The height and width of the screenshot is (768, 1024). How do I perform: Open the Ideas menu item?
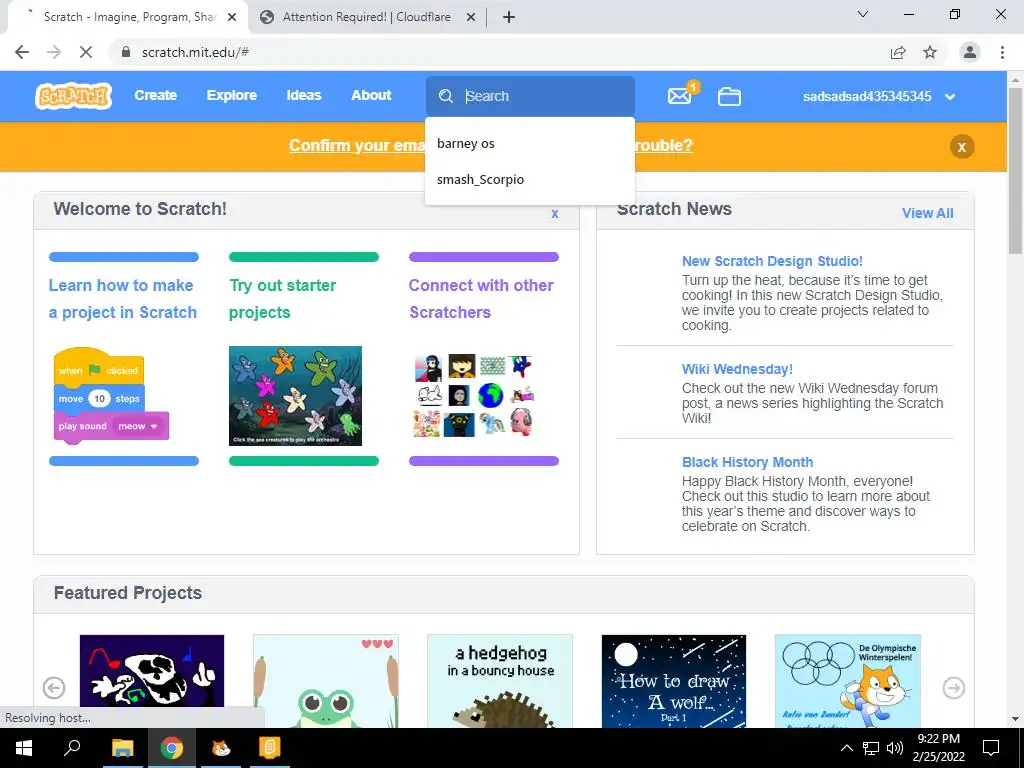click(x=304, y=95)
